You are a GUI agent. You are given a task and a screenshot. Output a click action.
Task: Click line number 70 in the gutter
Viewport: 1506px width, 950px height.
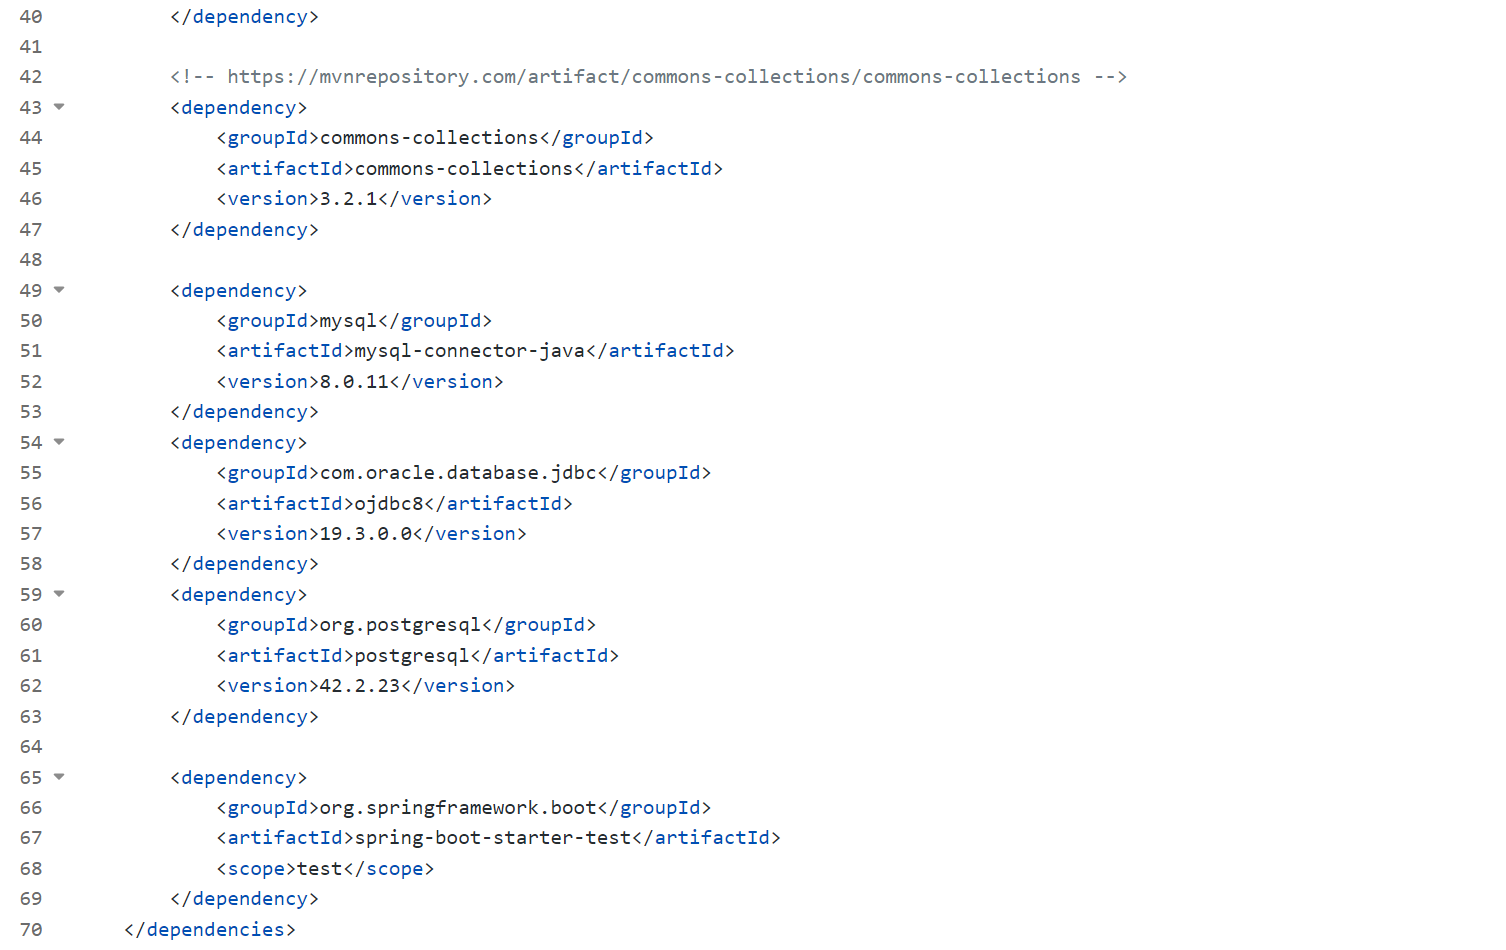click(x=31, y=930)
